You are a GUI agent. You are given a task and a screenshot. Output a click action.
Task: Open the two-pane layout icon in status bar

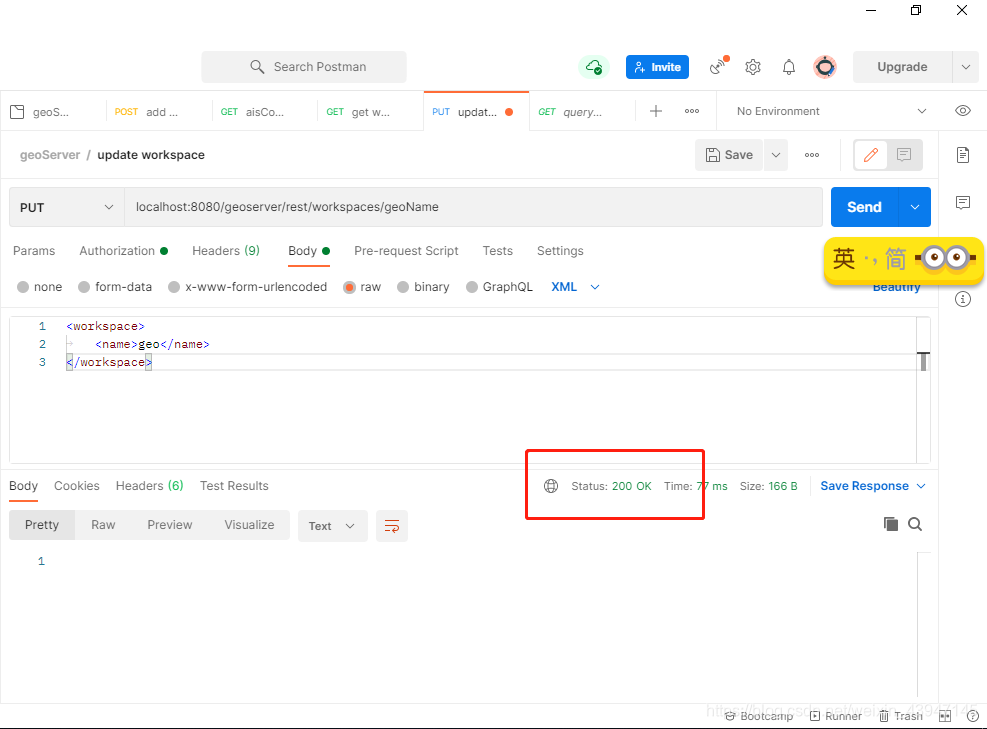click(945, 716)
